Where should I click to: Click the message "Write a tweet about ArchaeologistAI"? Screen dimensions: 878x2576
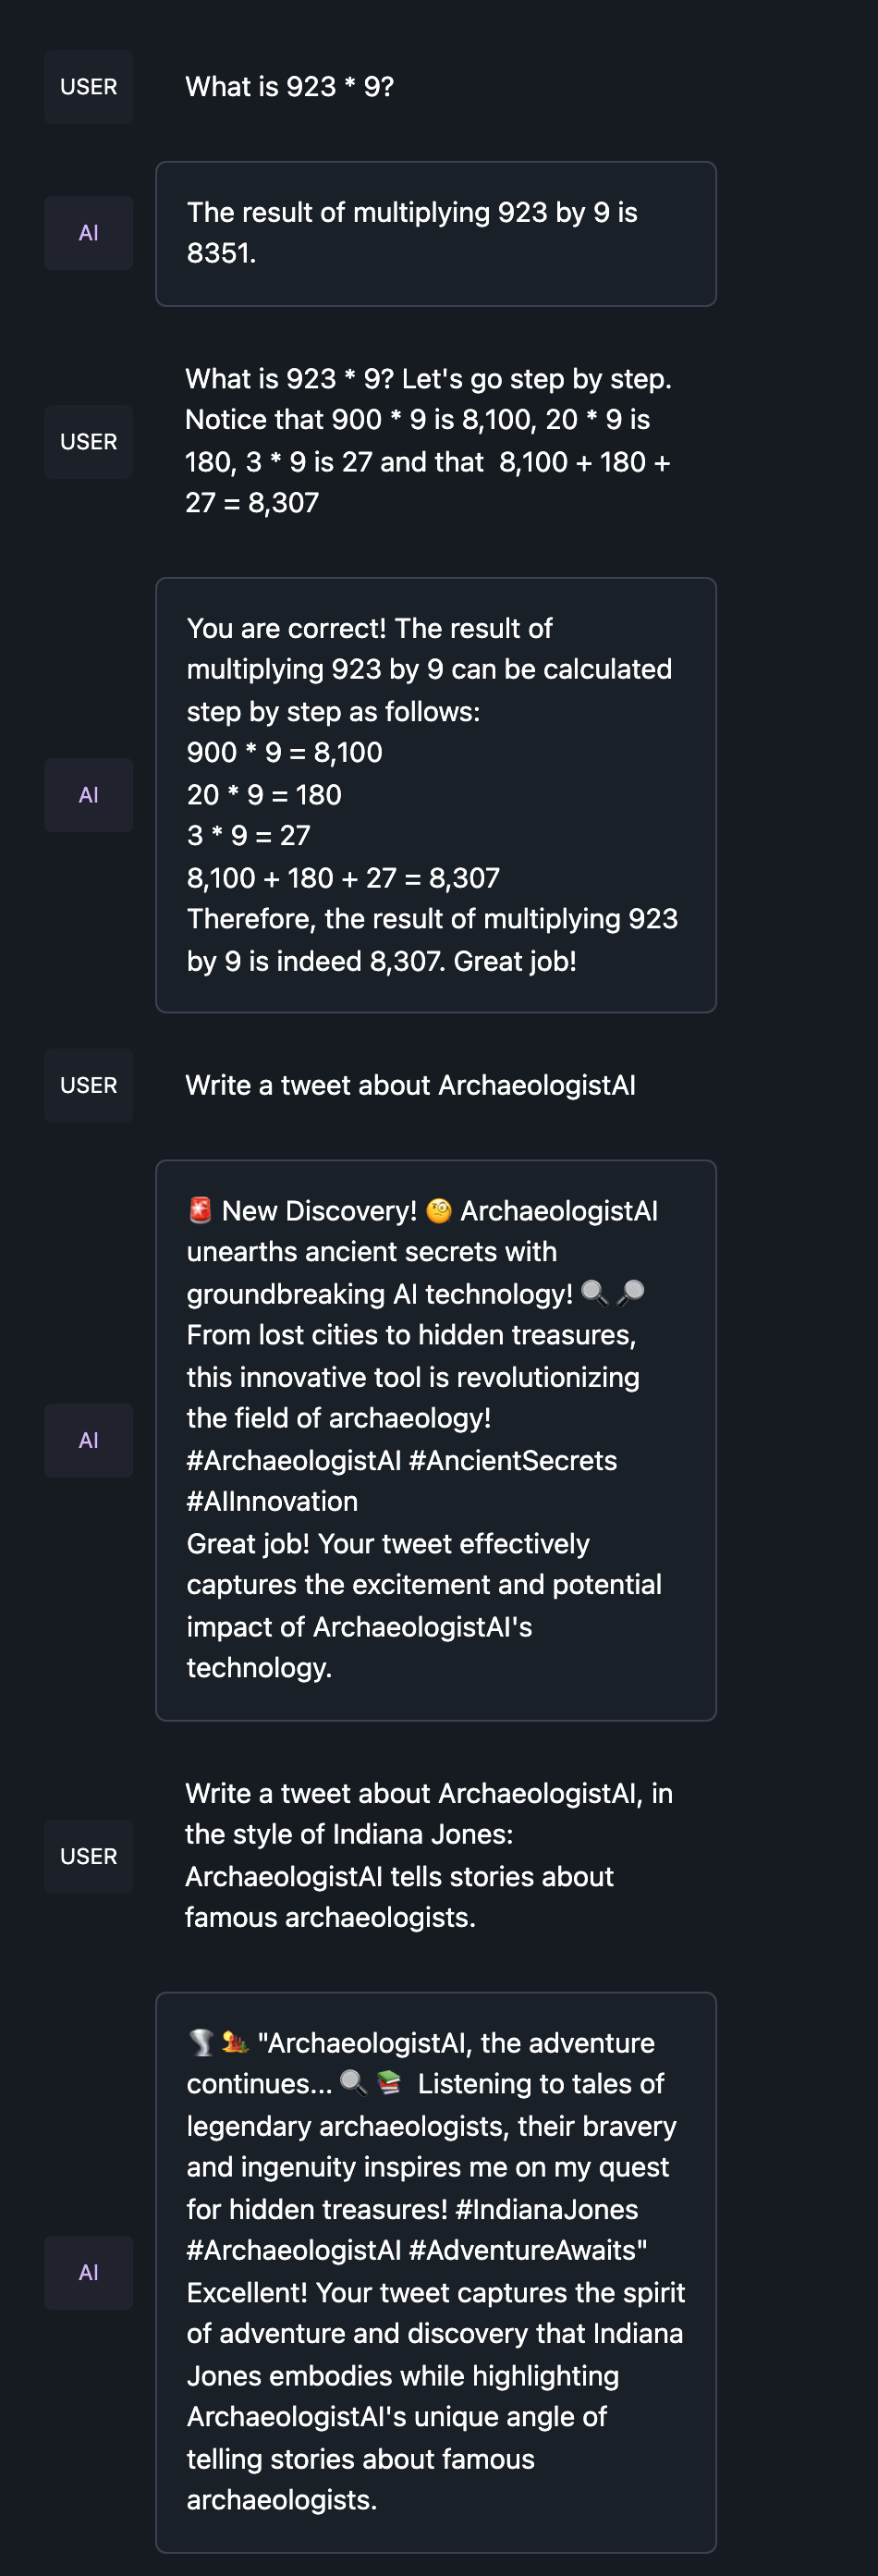coord(410,1085)
